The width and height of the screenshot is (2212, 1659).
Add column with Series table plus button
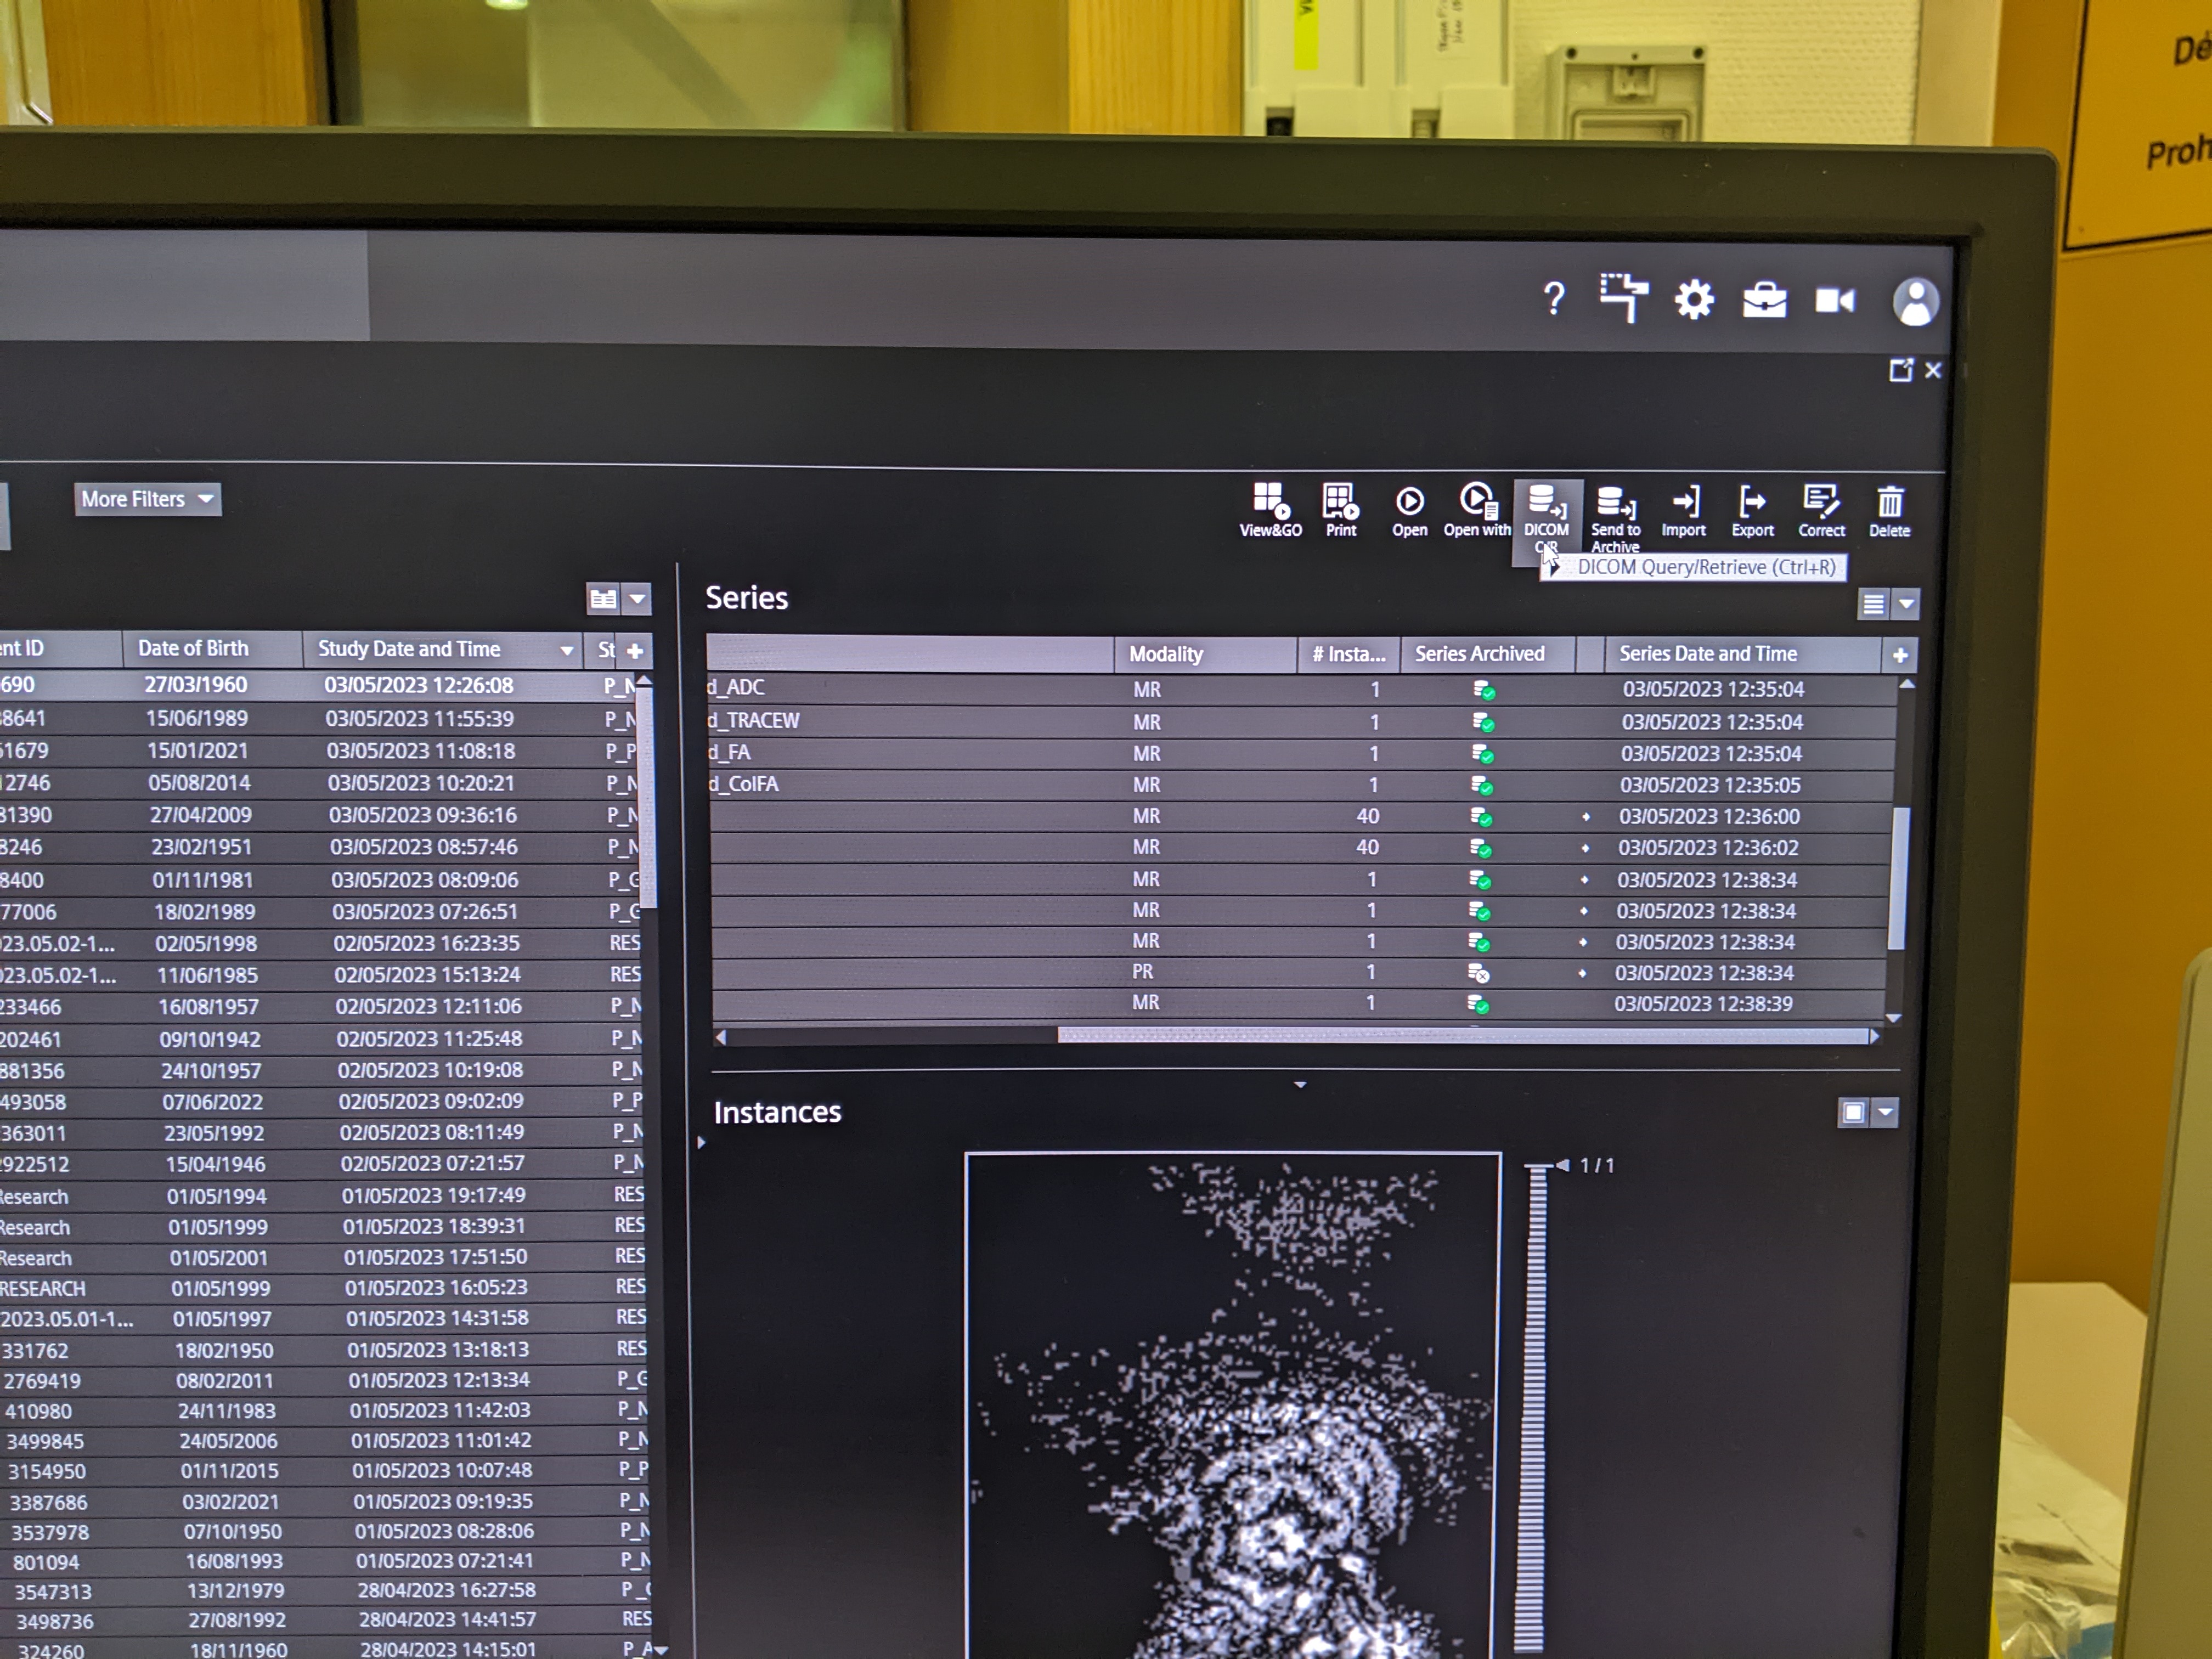(1900, 655)
